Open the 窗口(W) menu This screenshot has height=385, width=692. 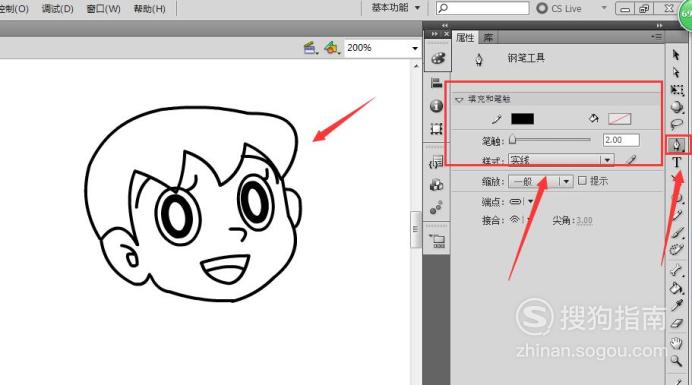pyautogui.click(x=103, y=8)
